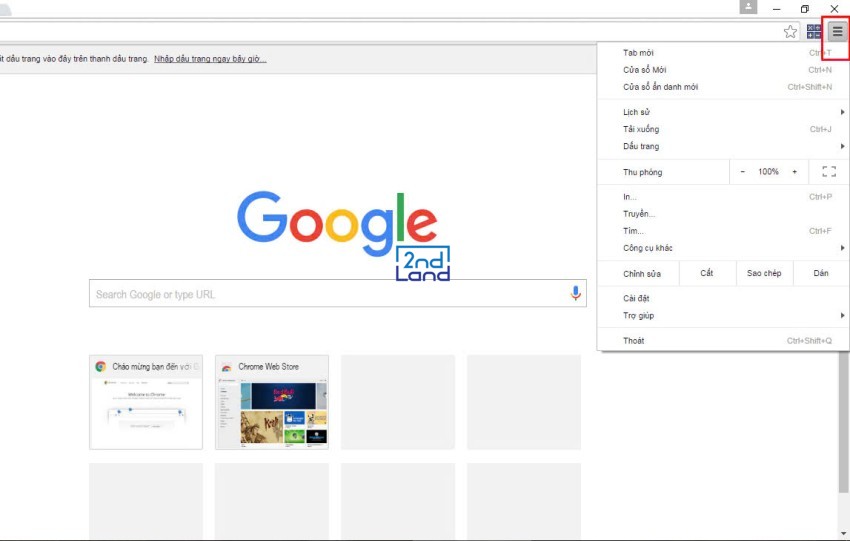850x541 pixels.
Task: Open the Chrome hamburger menu button
Action: 837,31
